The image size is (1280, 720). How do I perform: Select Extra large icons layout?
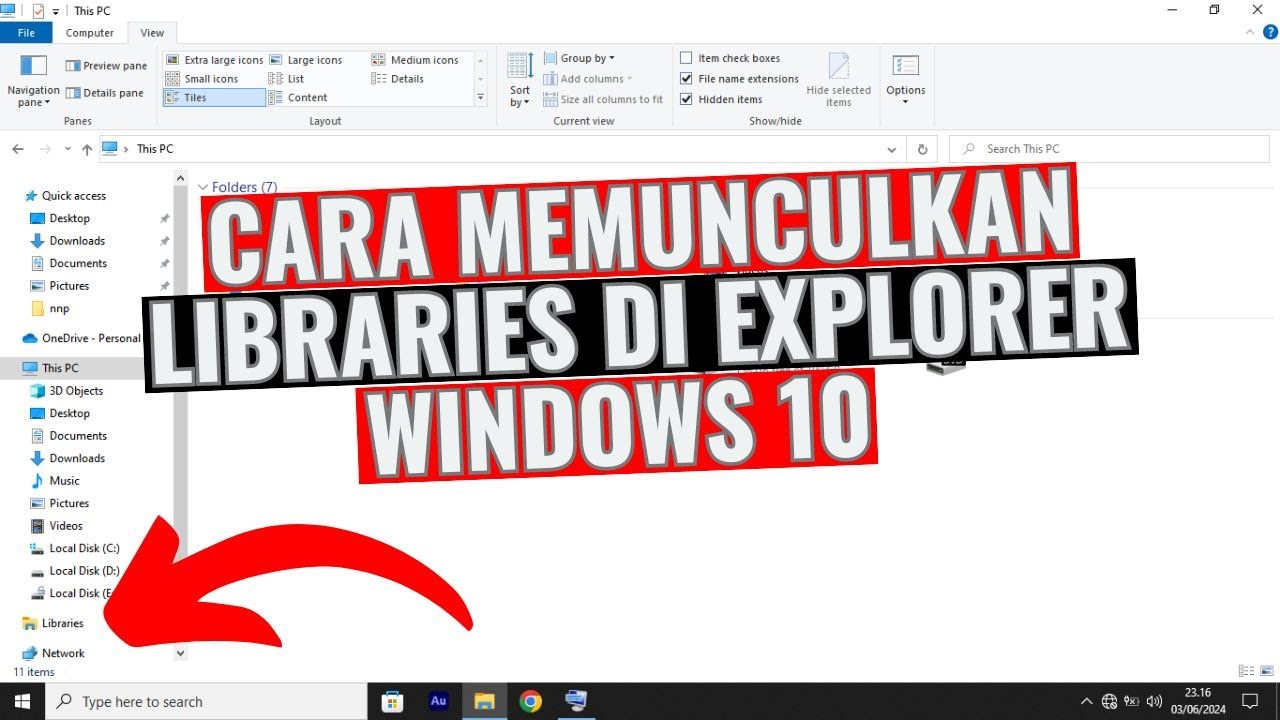[x=214, y=60]
